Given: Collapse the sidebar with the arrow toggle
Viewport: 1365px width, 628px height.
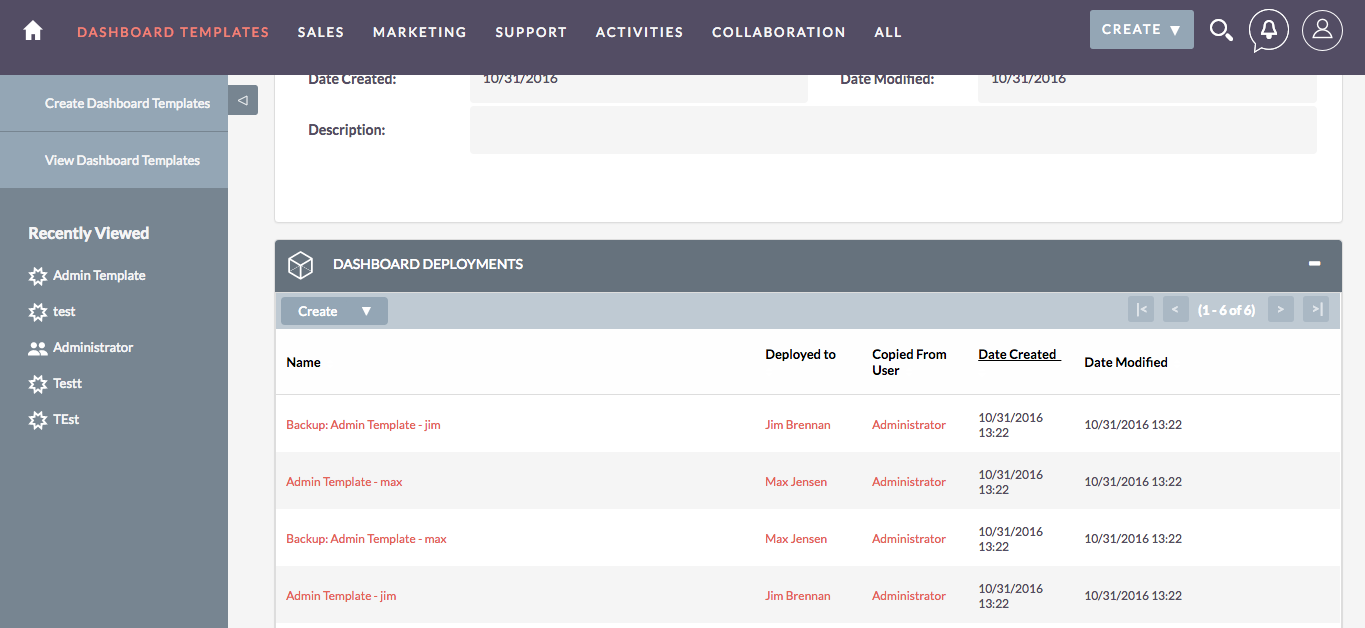Looking at the screenshot, I should coord(243,100).
